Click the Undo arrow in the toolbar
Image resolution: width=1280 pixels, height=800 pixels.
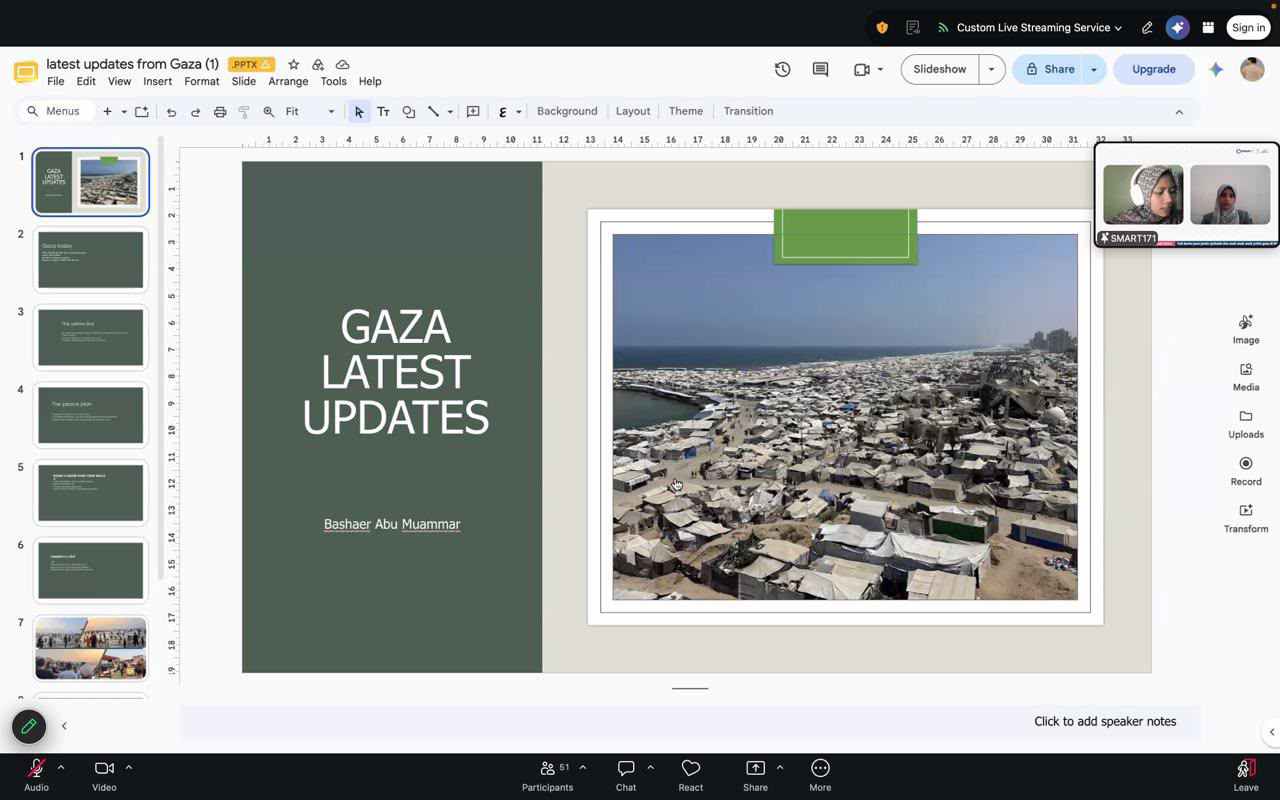click(x=171, y=112)
